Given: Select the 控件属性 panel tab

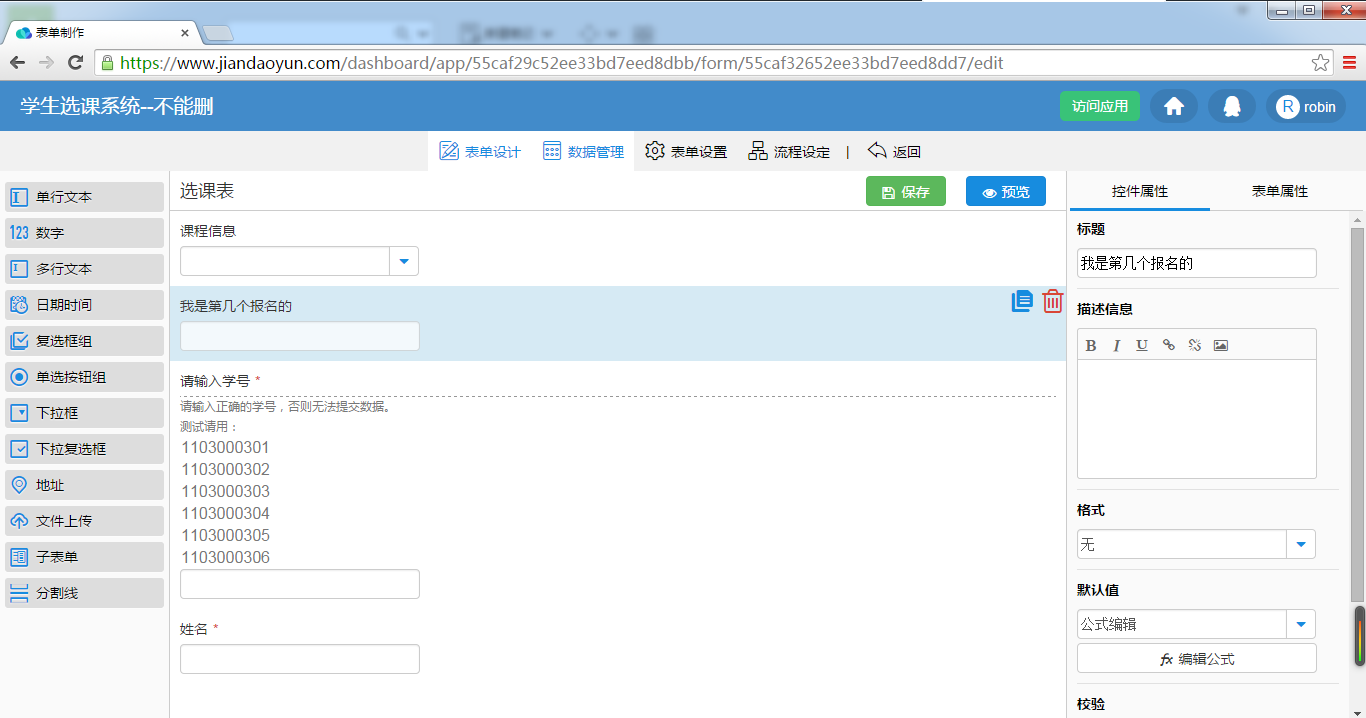Looking at the screenshot, I should click(x=1140, y=191).
